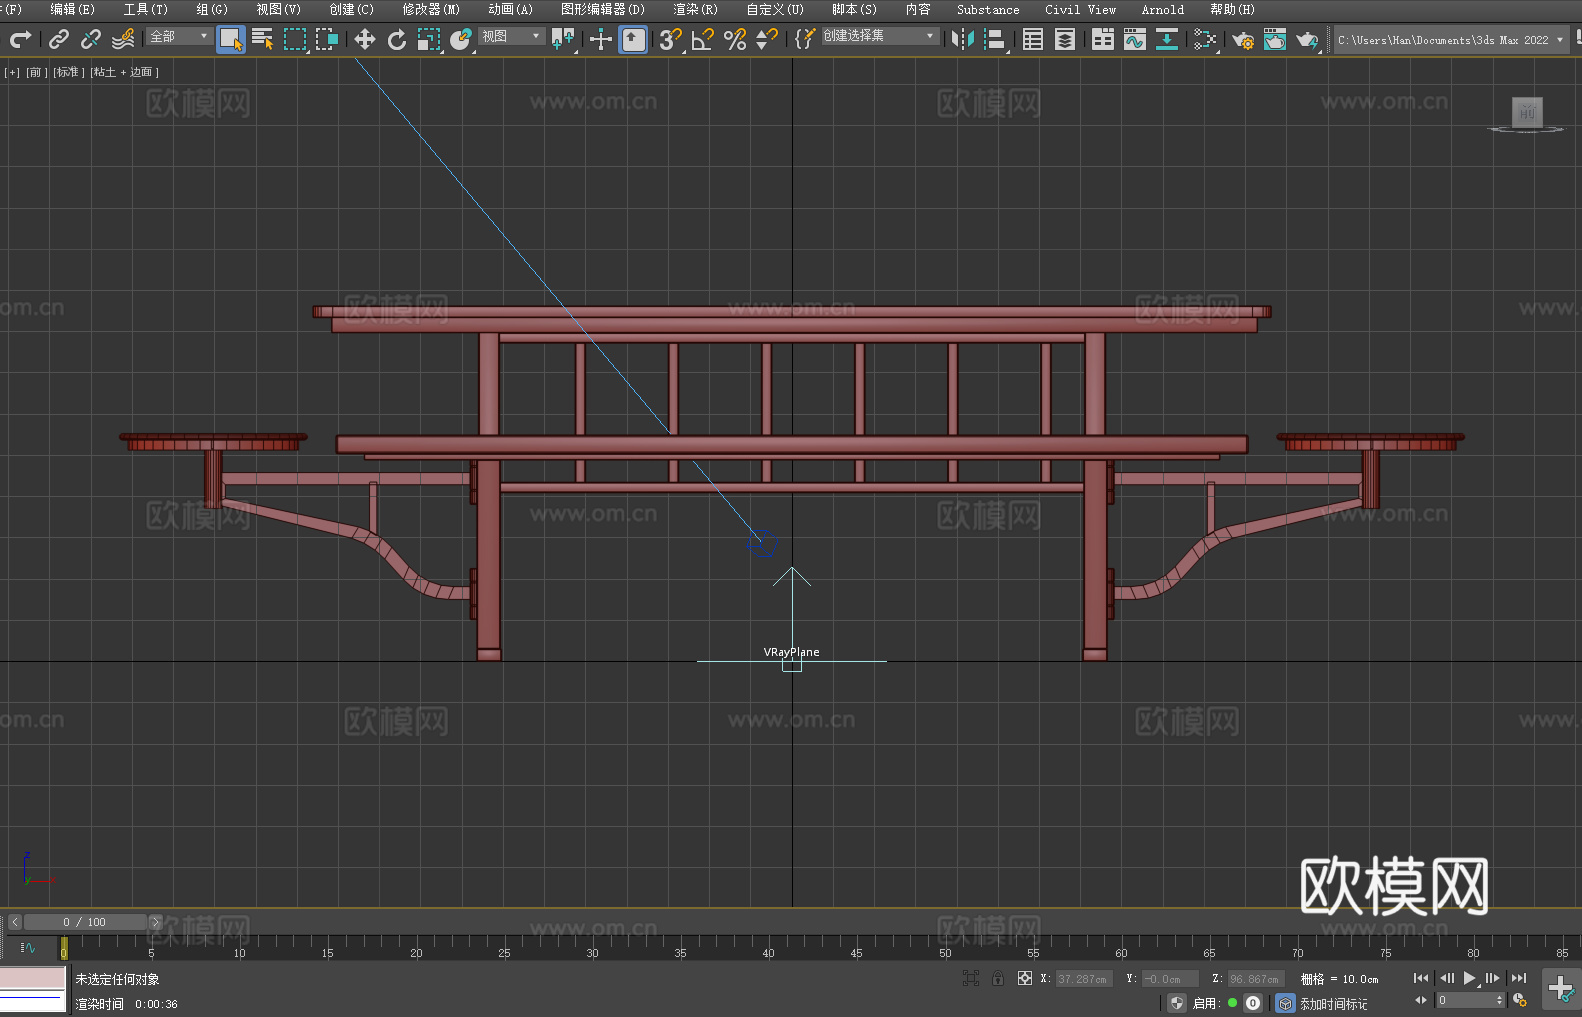Open Render Setup teapot icon
The height and width of the screenshot is (1017, 1582).
(x=1242, y=39)
